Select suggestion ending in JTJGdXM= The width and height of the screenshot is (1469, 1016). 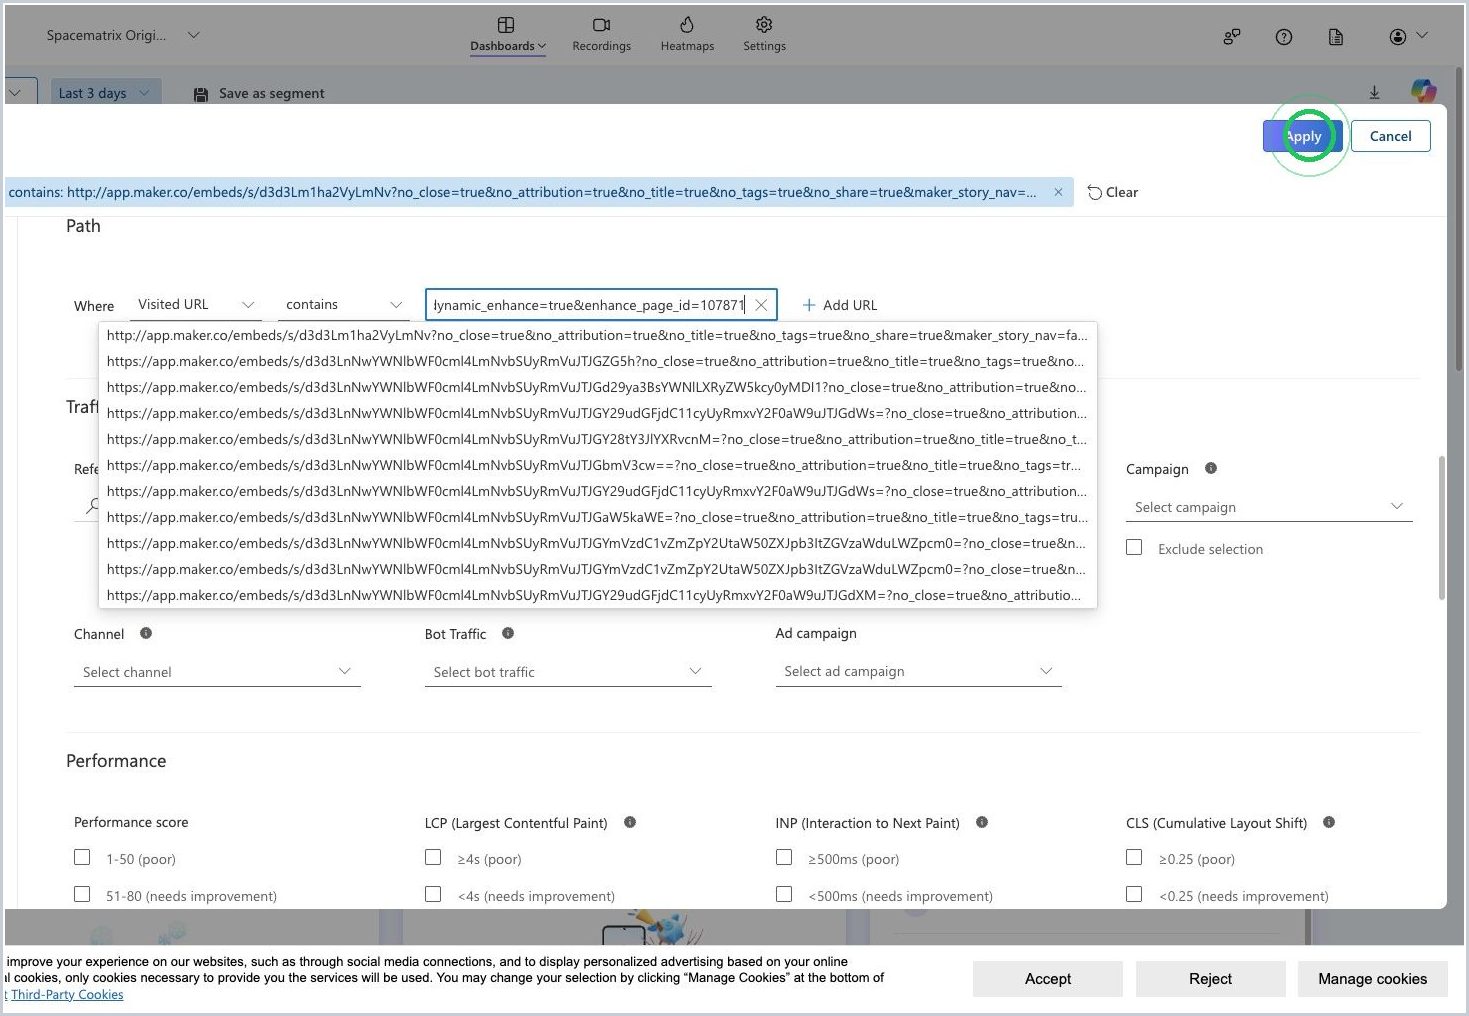pos(597,595)
